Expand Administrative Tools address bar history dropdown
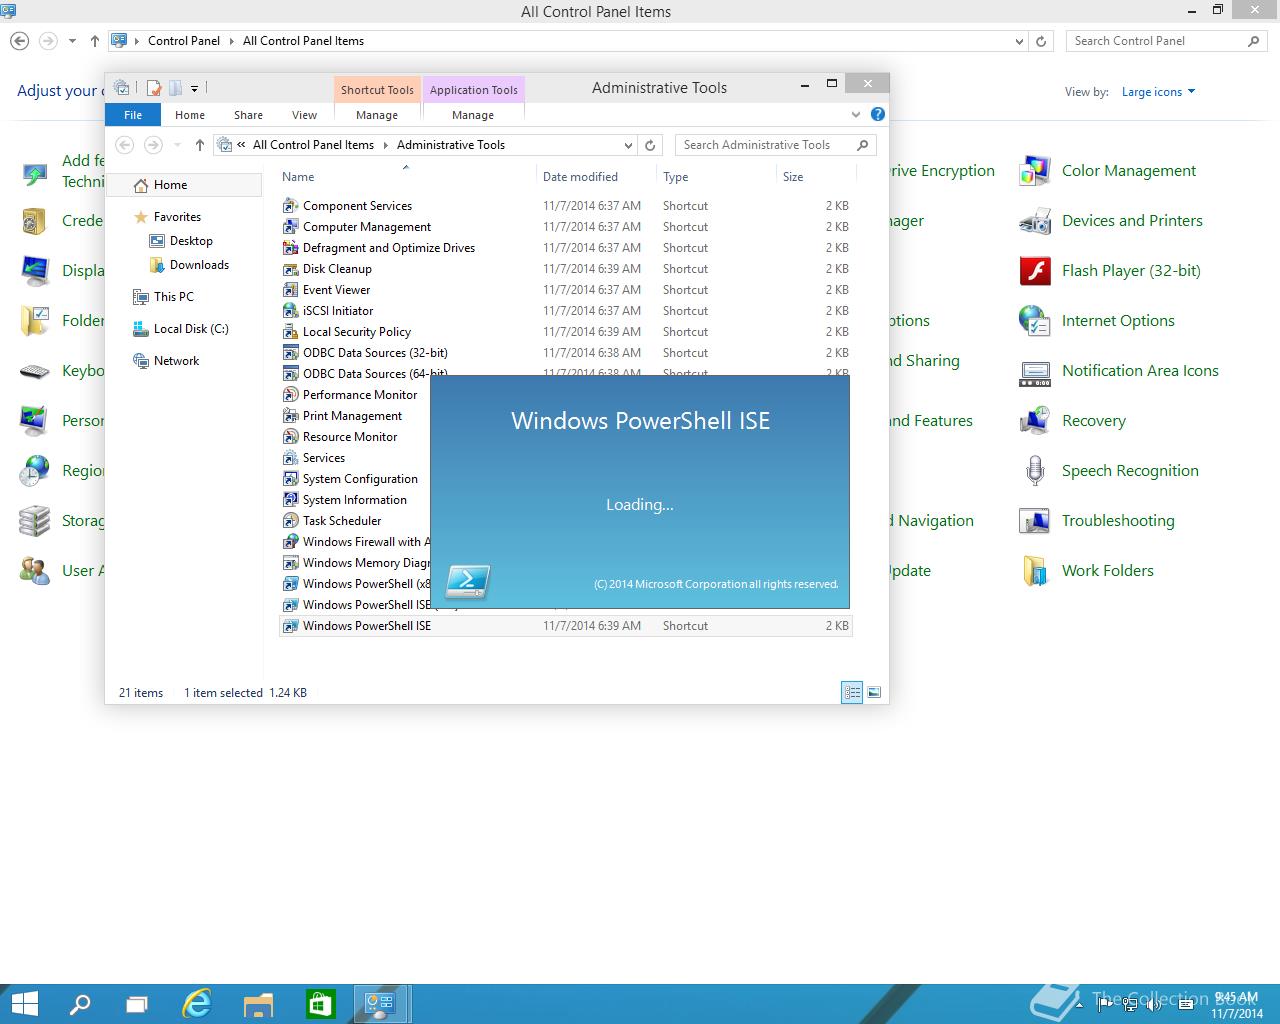 (x=628, y=145)
